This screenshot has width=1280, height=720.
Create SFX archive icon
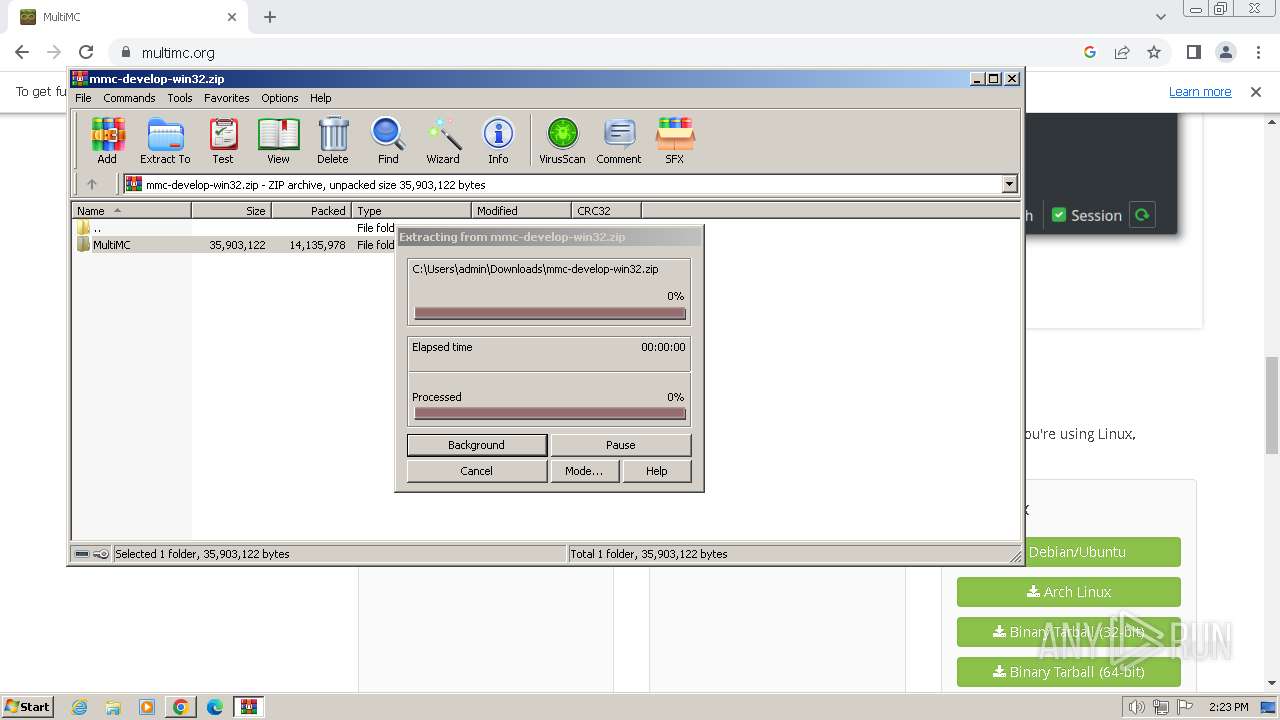pos(675,140)
